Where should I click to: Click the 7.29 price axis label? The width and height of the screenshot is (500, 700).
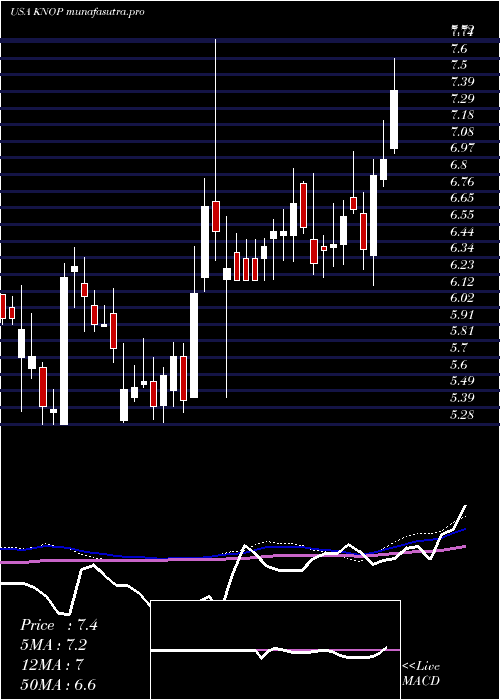462,98
